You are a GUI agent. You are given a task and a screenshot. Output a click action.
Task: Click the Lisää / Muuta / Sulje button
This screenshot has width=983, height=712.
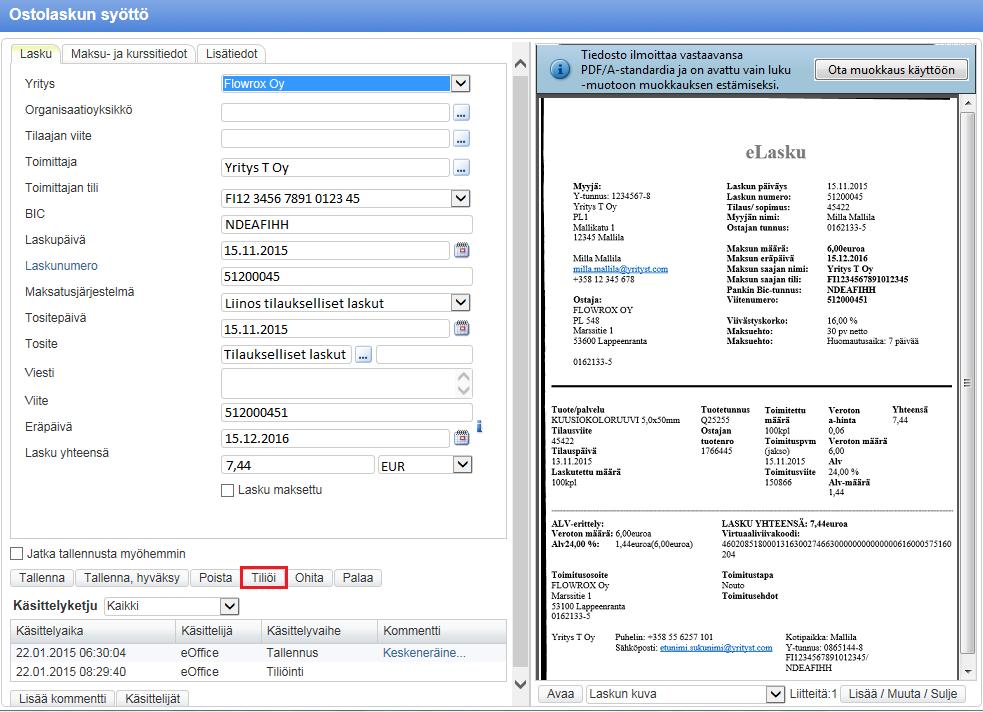(x=902, y=694)
